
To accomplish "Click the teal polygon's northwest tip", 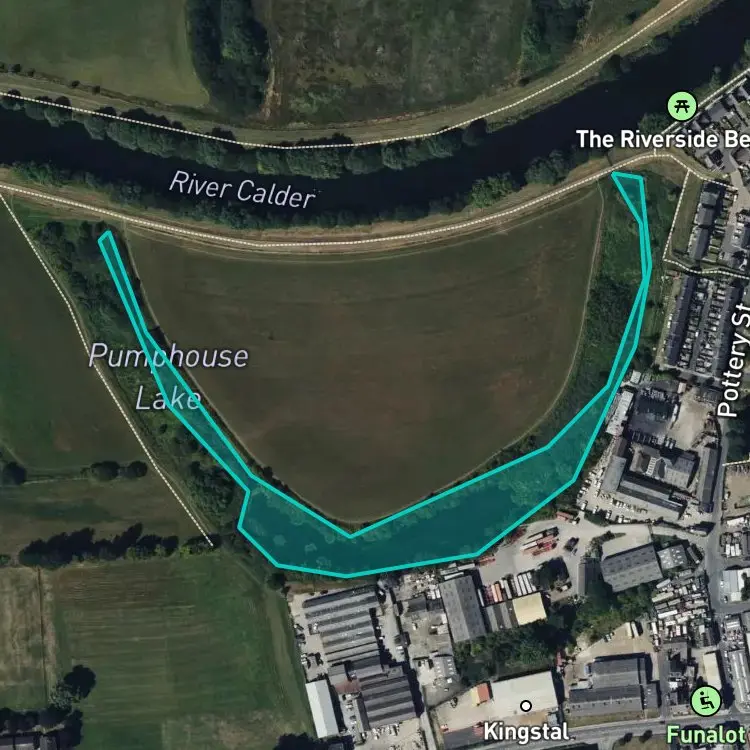I will point(107,236).
